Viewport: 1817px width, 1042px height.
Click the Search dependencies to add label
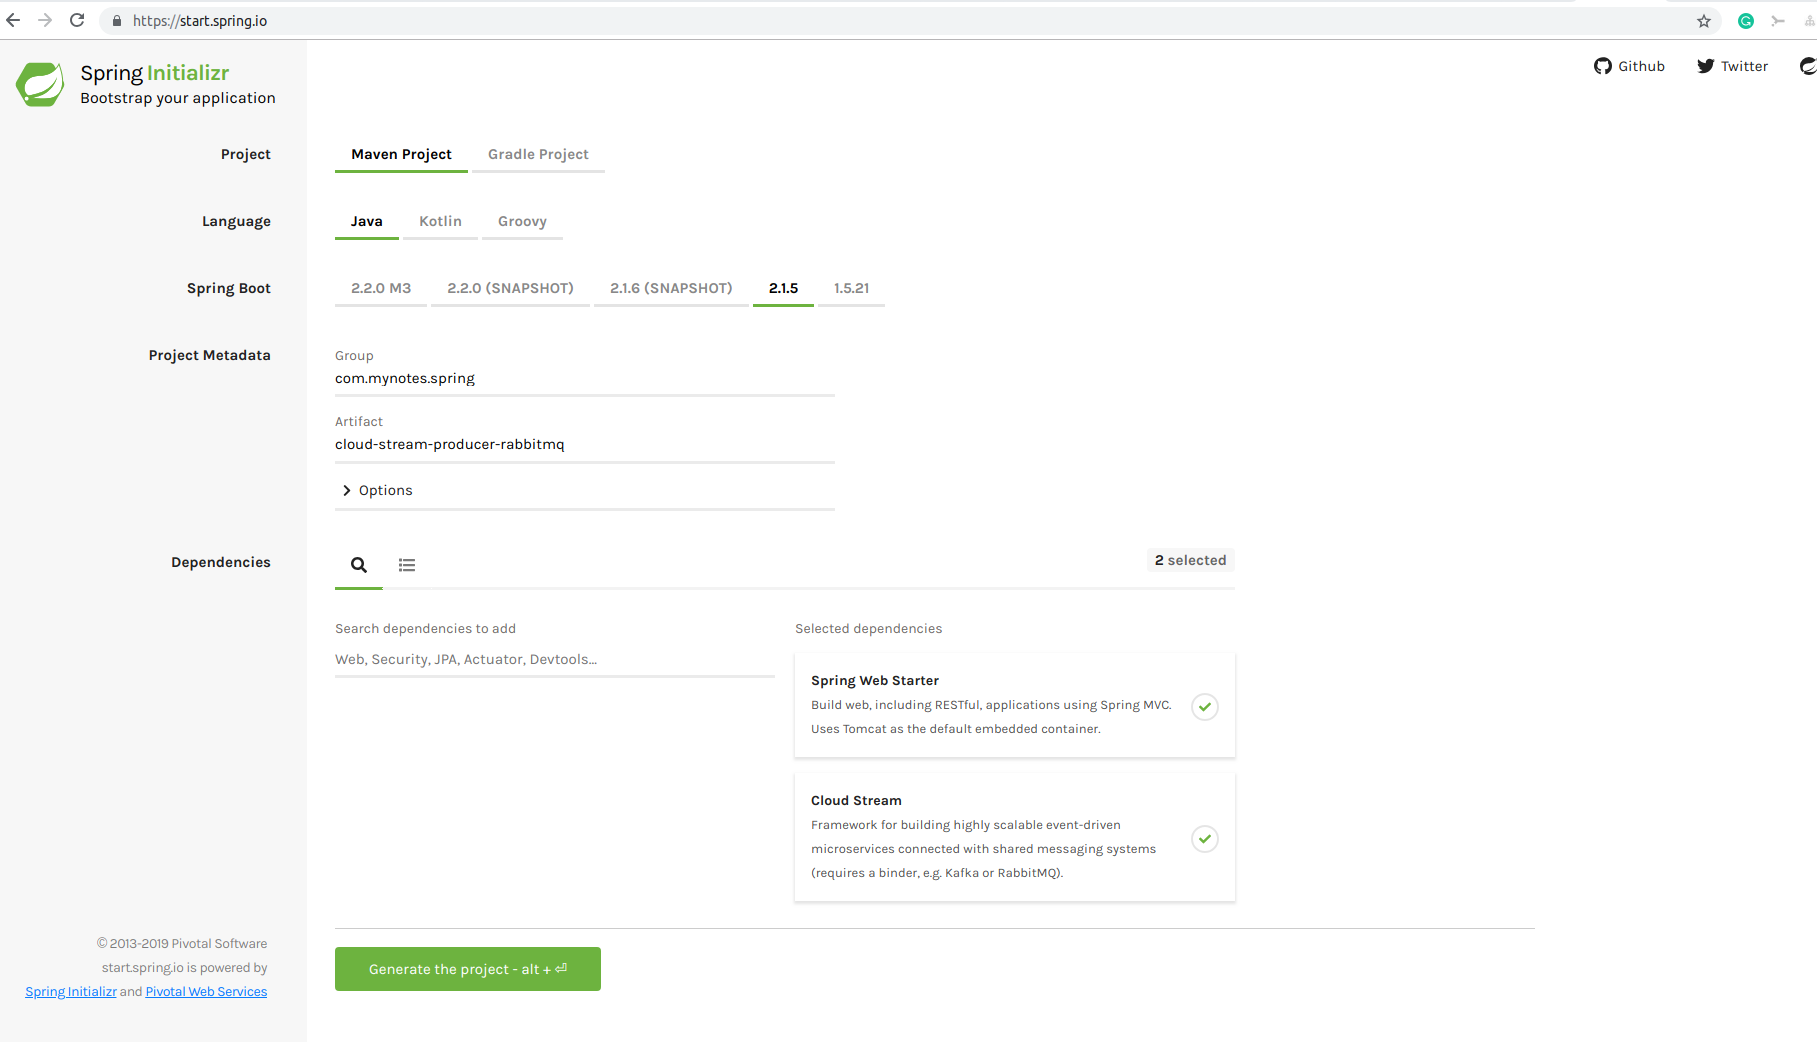(x=425, y=629)
